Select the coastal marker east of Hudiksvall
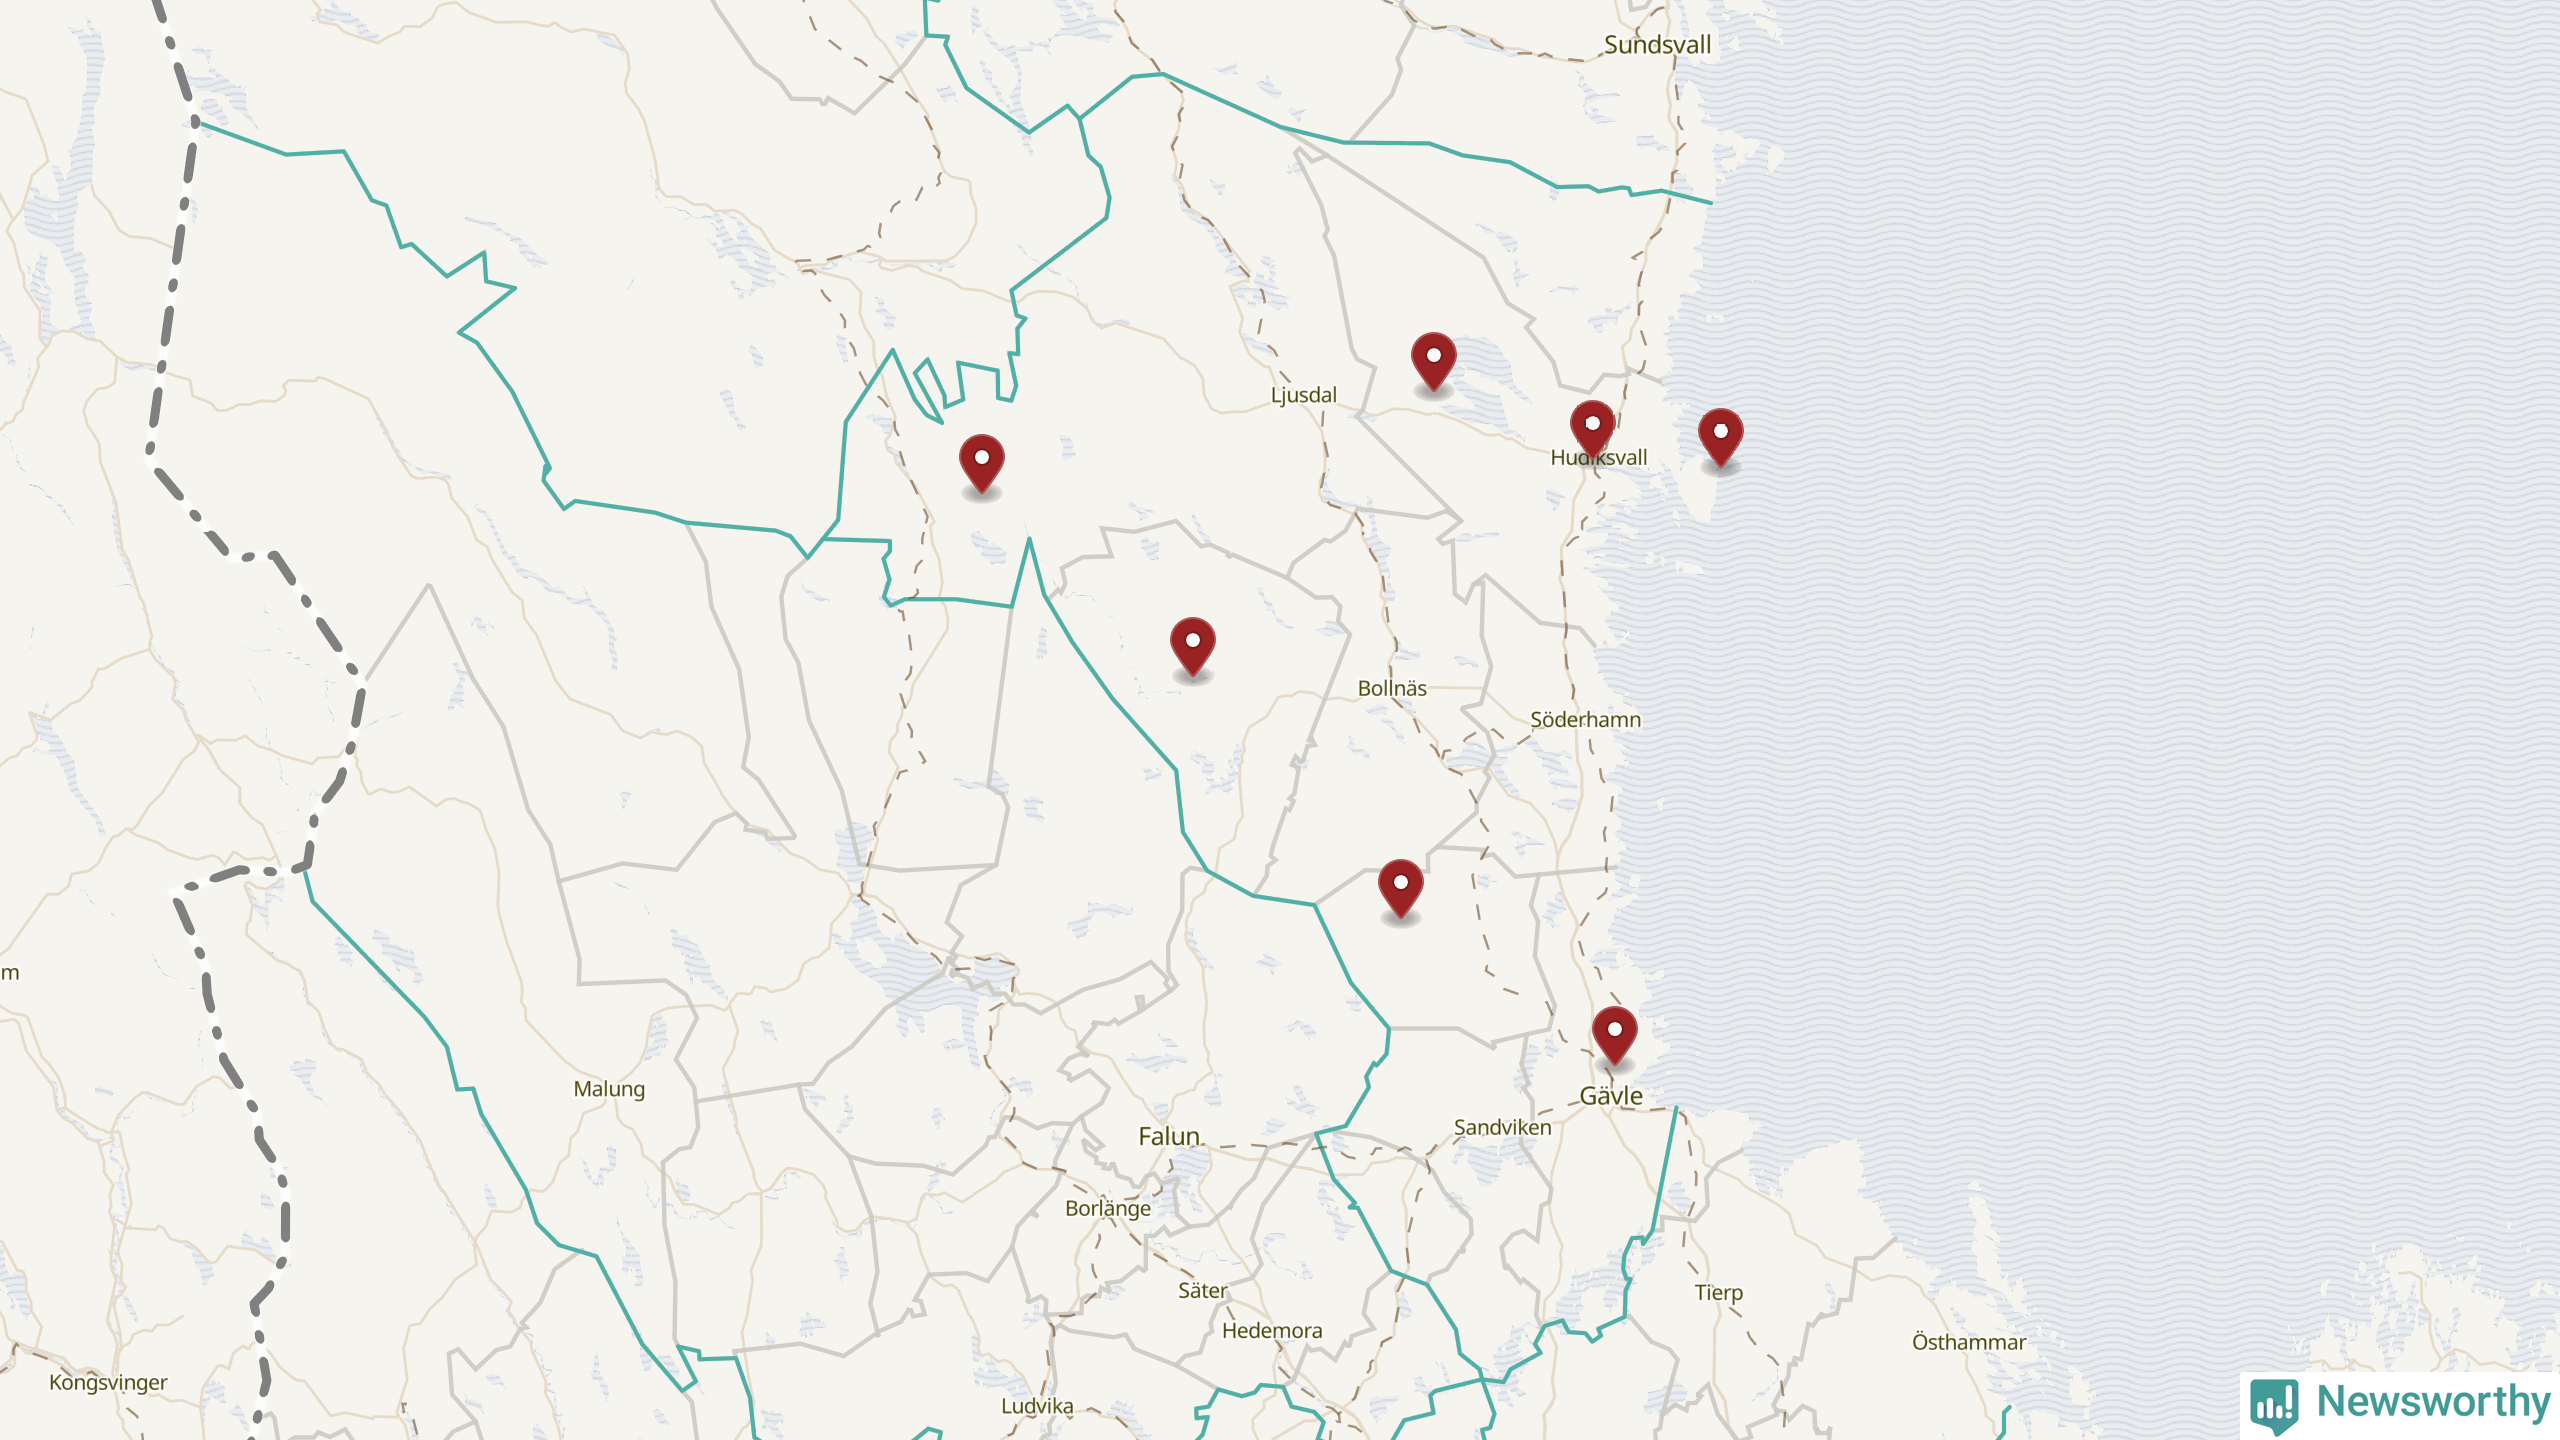This screenshot has height=1440, width=2560. pyautogui.click(x=1720, y=435)
